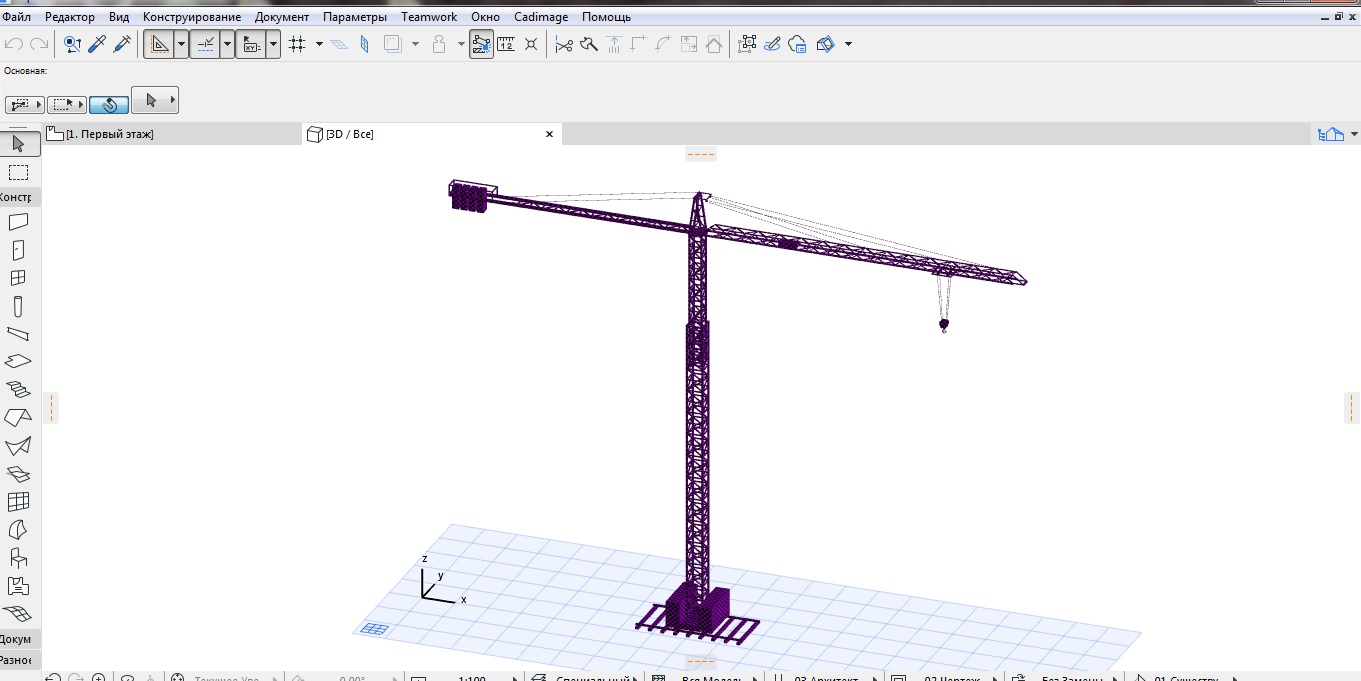The width and height of the screenshot is (1361, 681).
Task: Expand the Разное toolbox section
Action: tap(17, 660)
